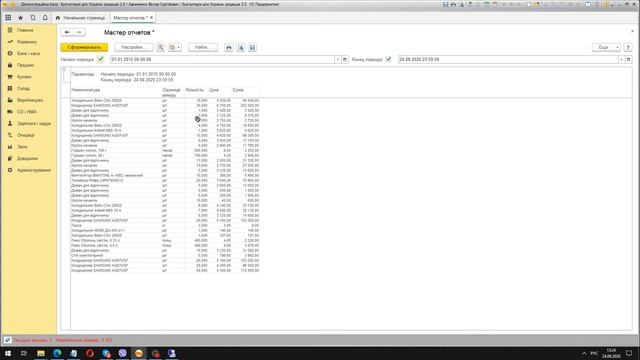The height and width of the screenshot is (360, 640).
Task: Click the Номенклатура column header
Action: click(x=86, y=90)
